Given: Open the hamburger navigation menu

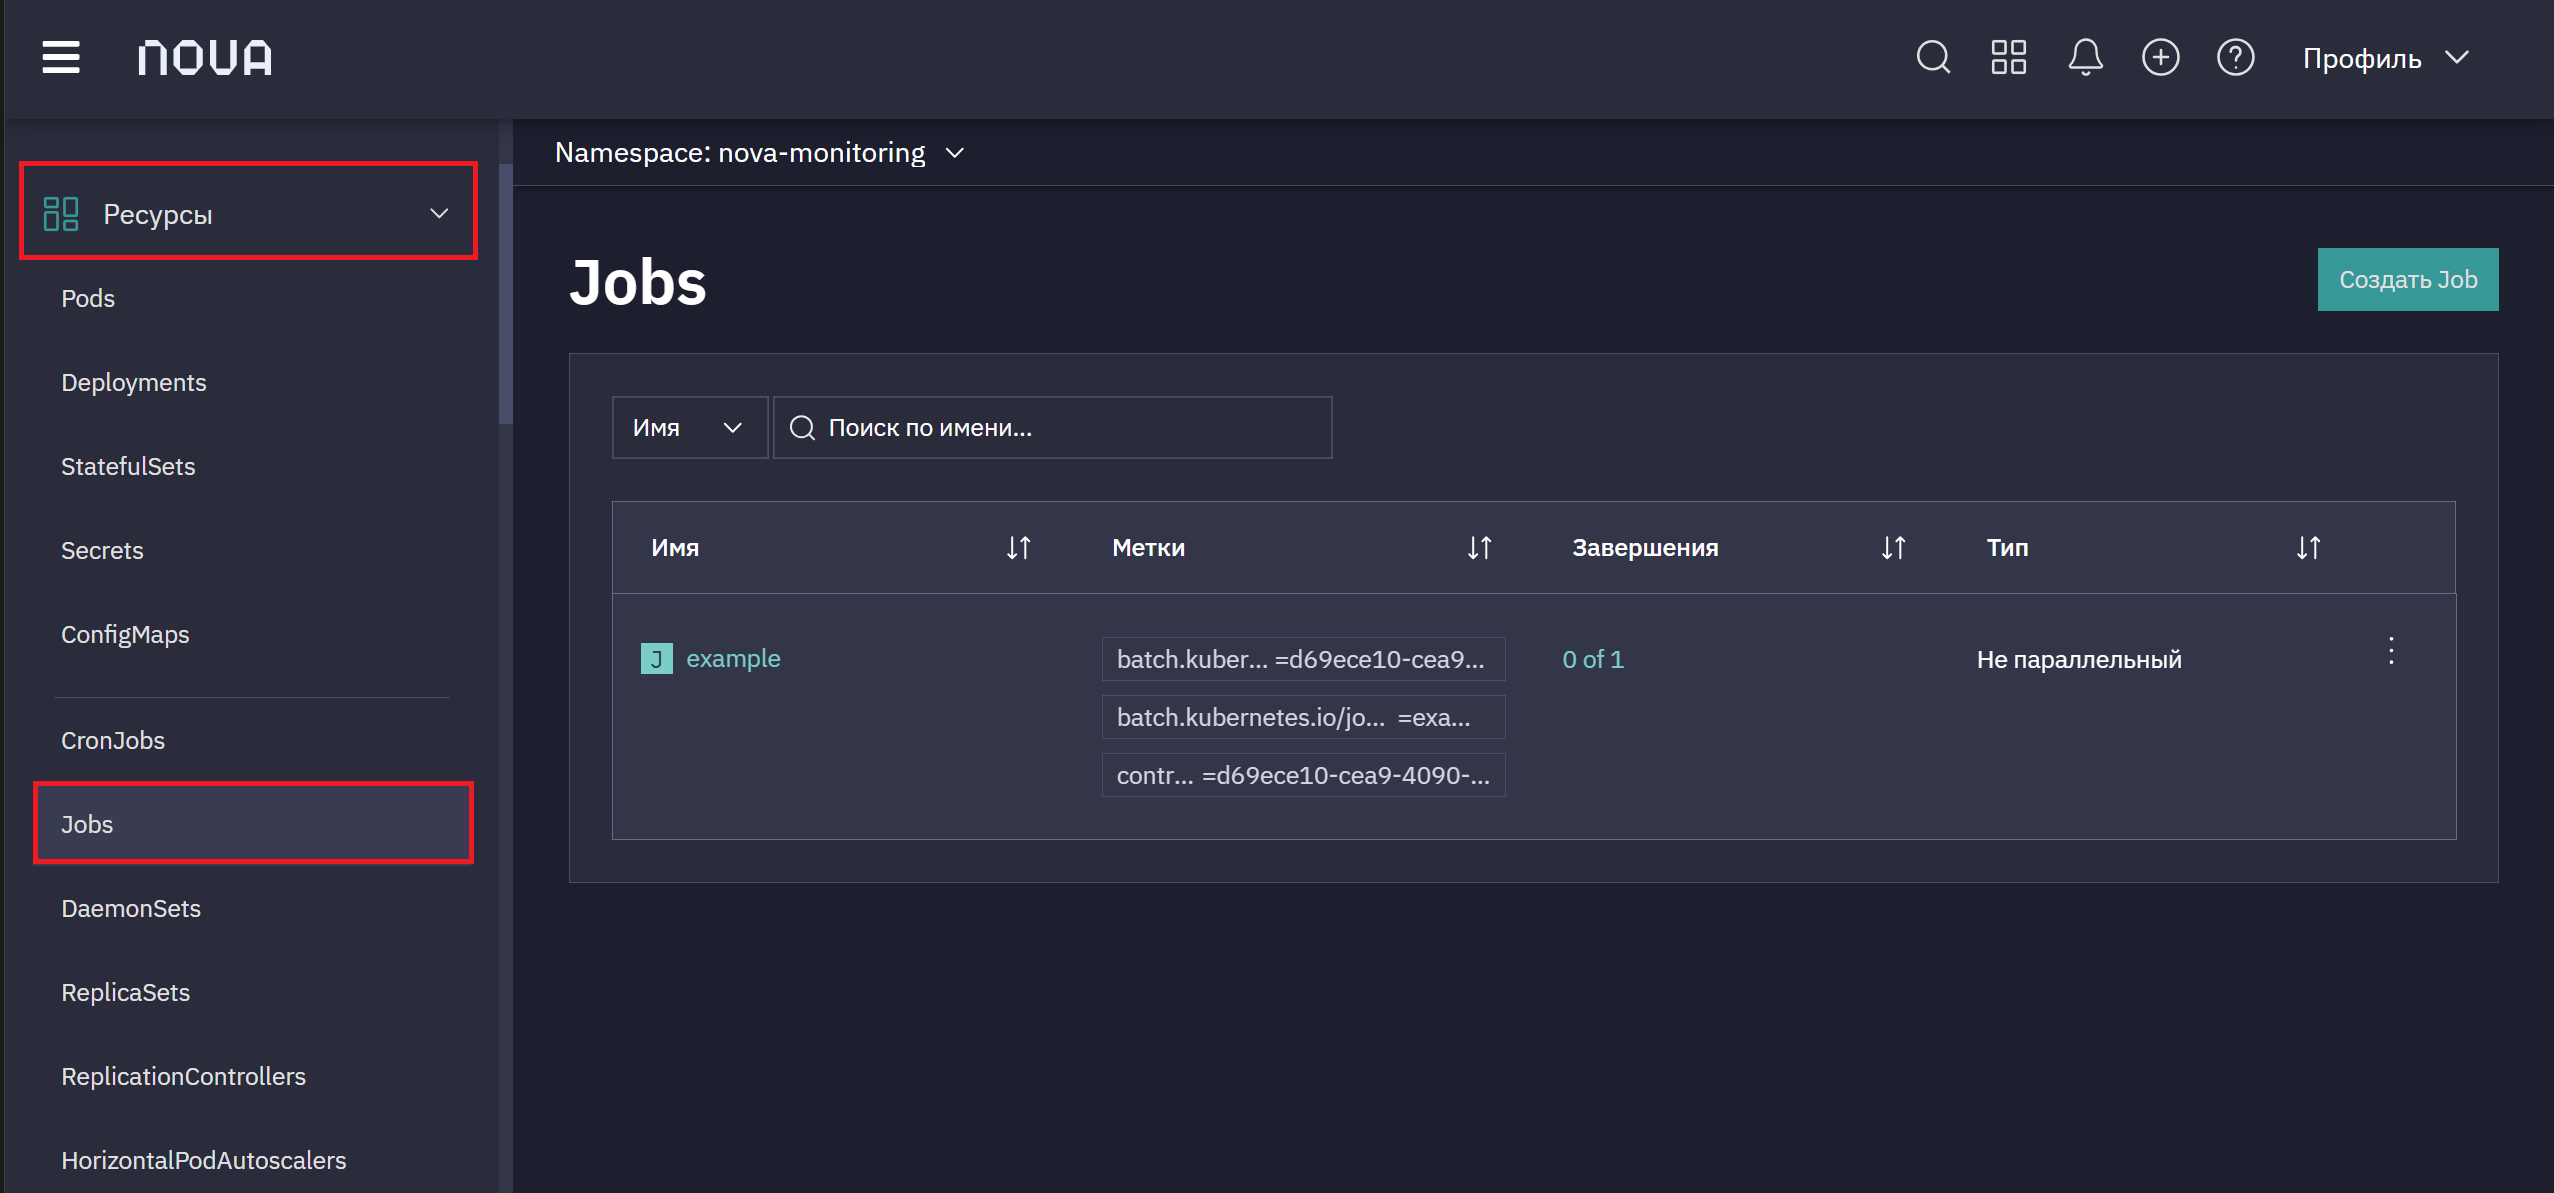Looking at the screenshot, I should pyautogui.click(x=61, y=57).
